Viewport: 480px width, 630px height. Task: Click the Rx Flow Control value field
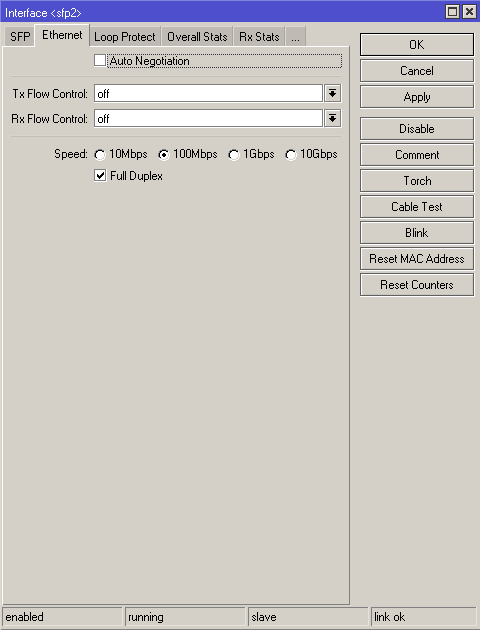(208, 118)
